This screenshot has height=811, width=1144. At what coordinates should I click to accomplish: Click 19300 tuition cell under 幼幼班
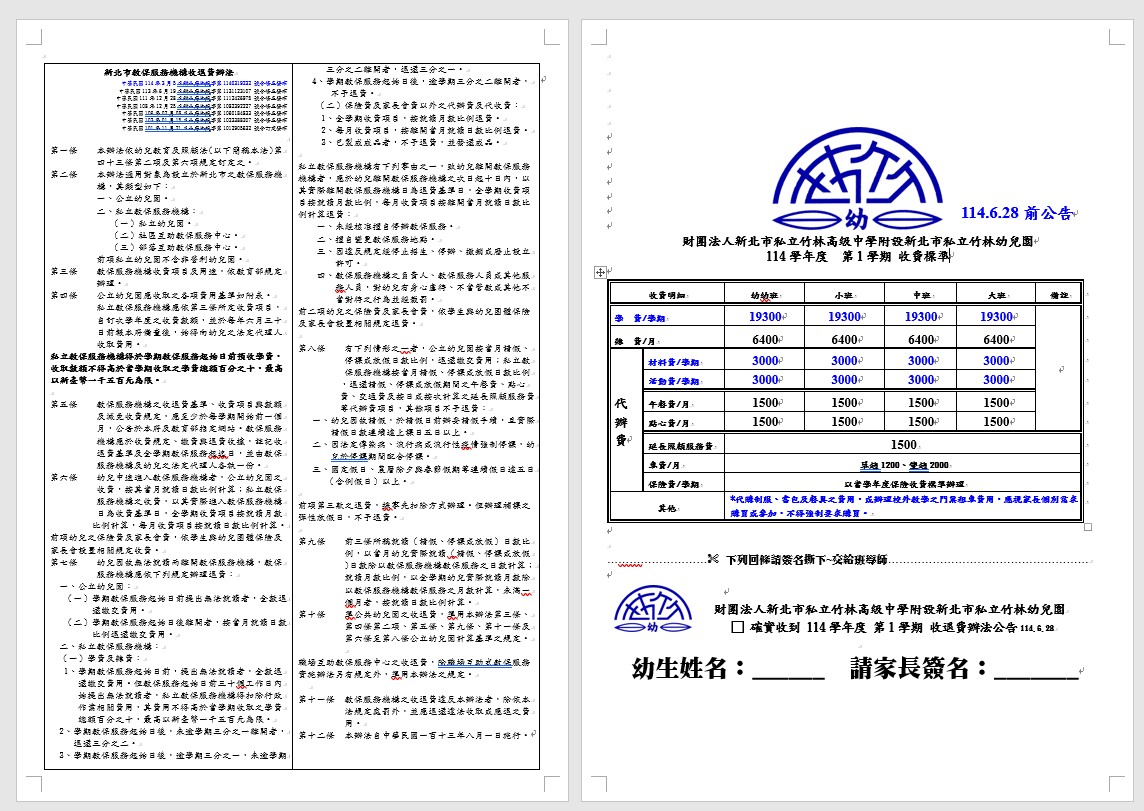pos(765,317)
